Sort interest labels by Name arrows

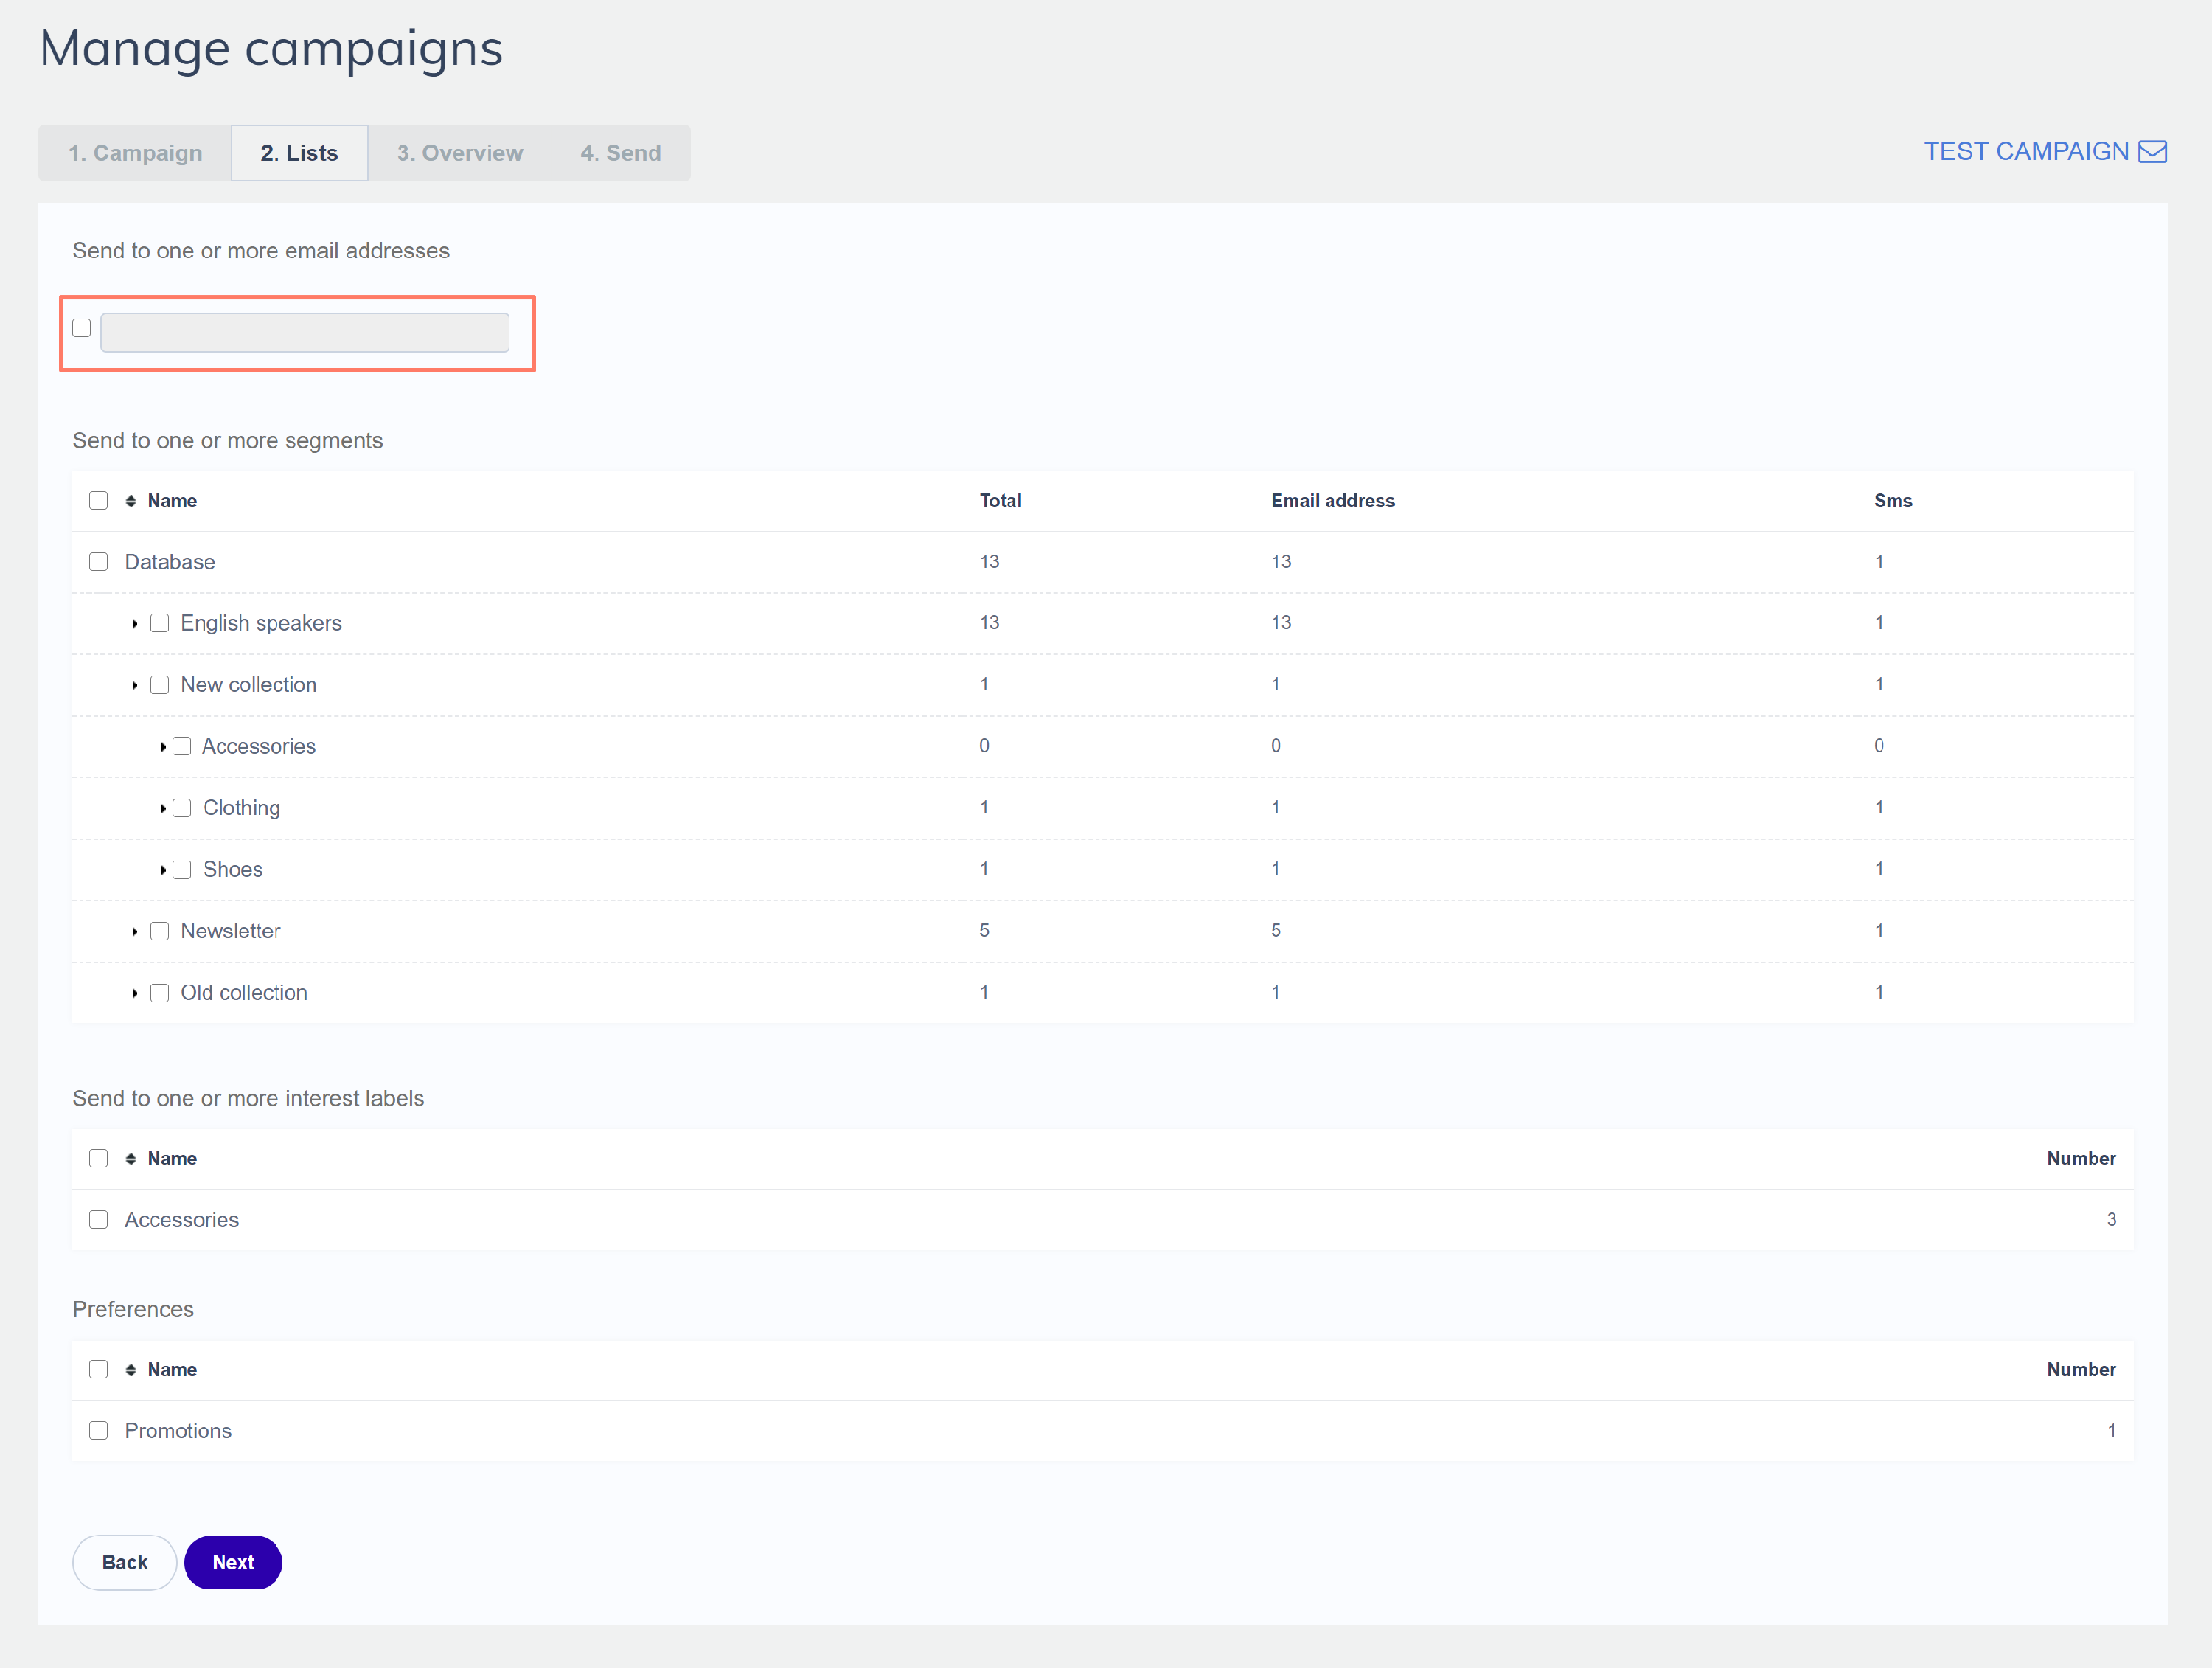tap(131, 1159)
